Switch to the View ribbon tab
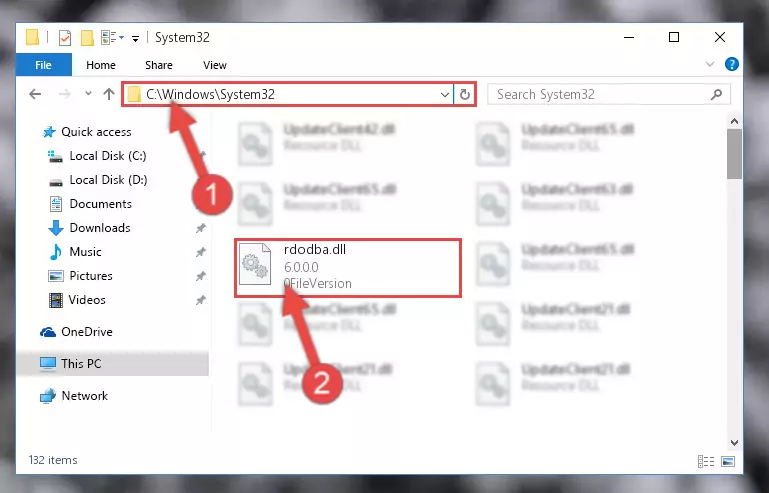This screenshot has width=769, height=493. point(214,65)
